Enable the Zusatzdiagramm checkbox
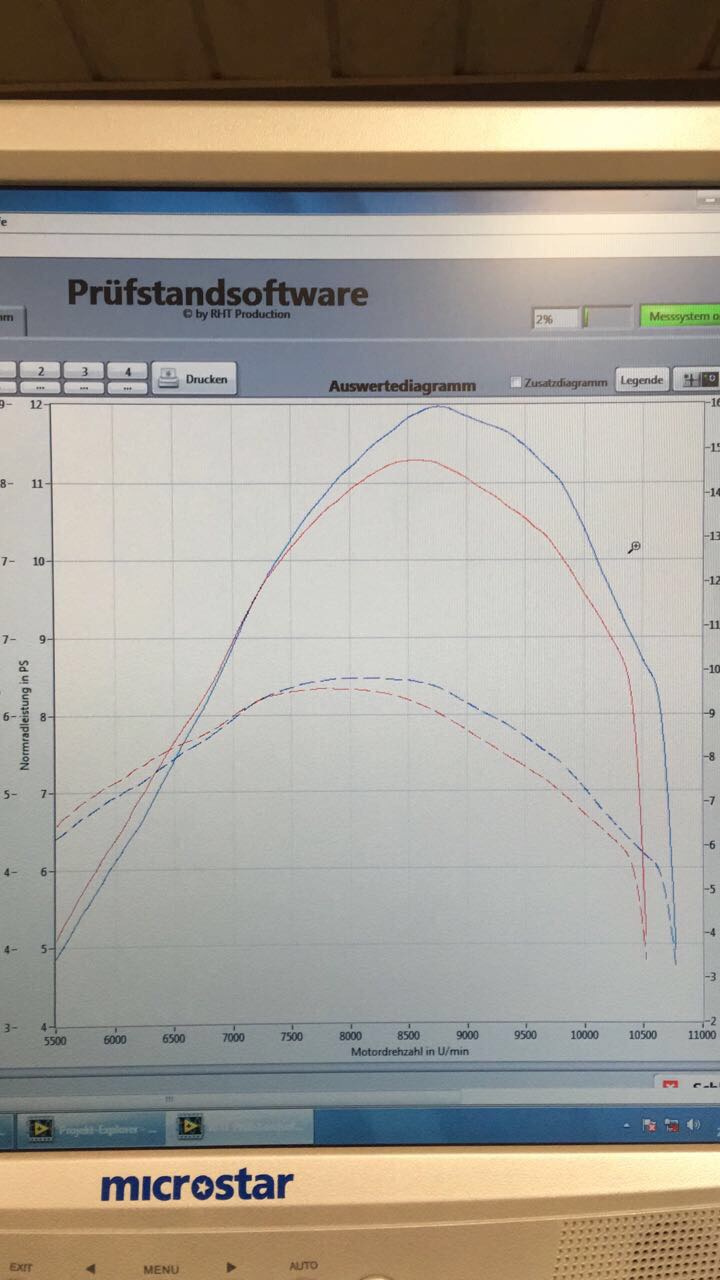The height and width of the screenshot is (1280, 720). (x=516, y=382)
